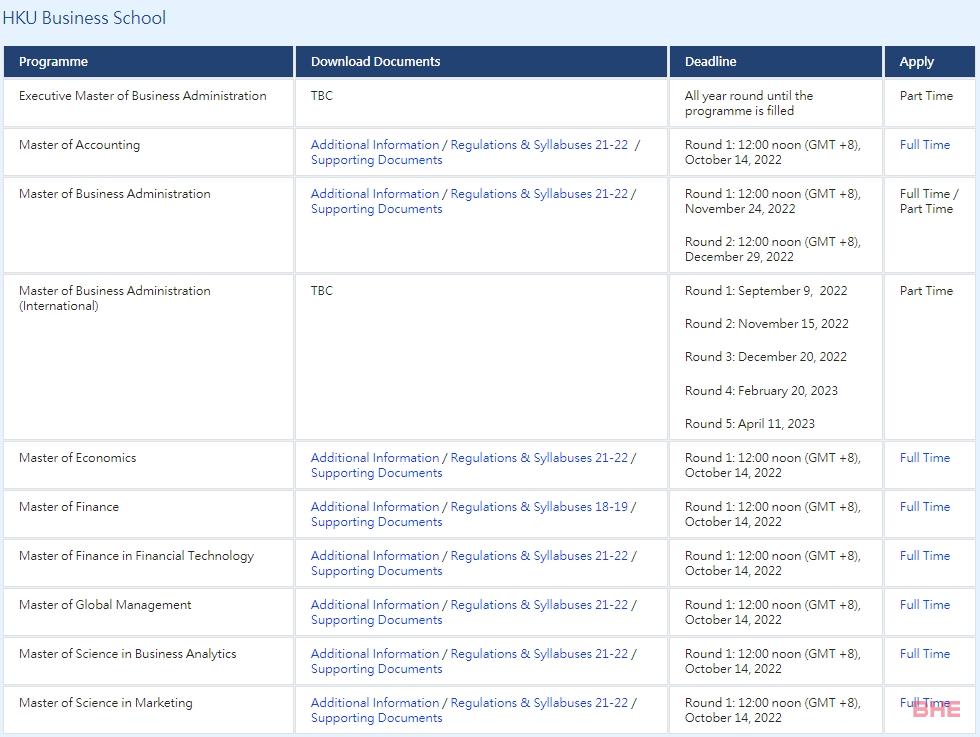Click Full Time apply link for Master of Economics
Image resolution: width=980 pixels, height=737 pixels.
(925, 458)
